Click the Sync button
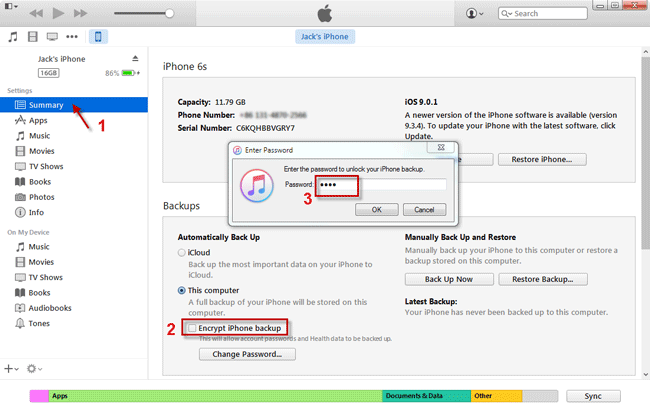 pos(593,396)
